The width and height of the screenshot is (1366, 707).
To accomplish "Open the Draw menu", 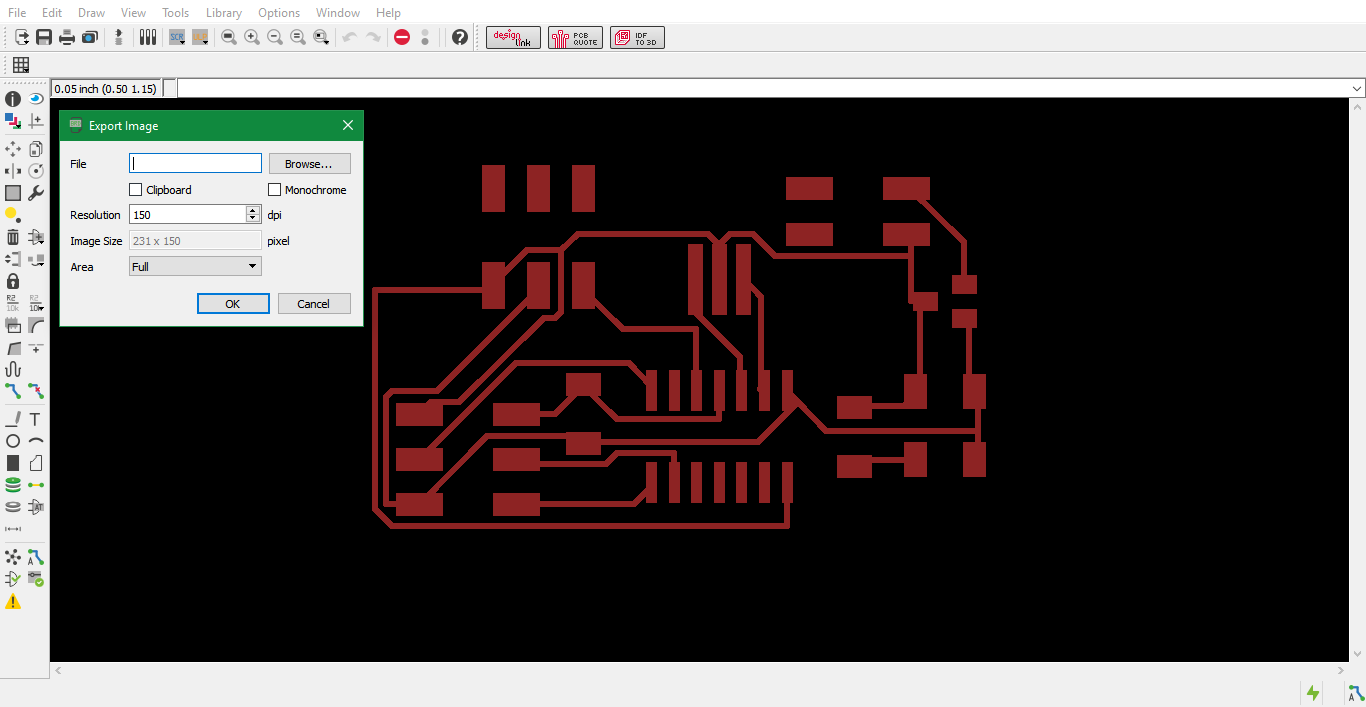I will tap(91, 13).
